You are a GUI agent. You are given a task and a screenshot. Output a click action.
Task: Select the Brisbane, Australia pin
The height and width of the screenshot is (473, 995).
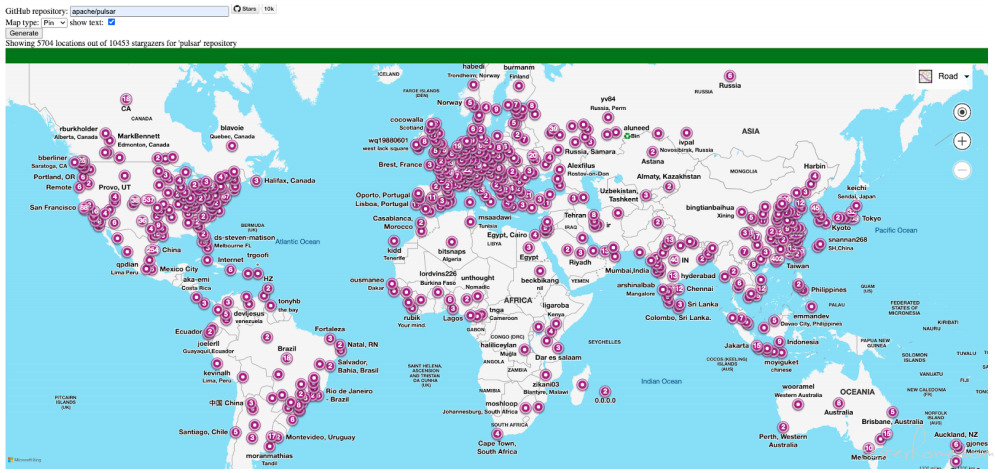coord(893,411)
